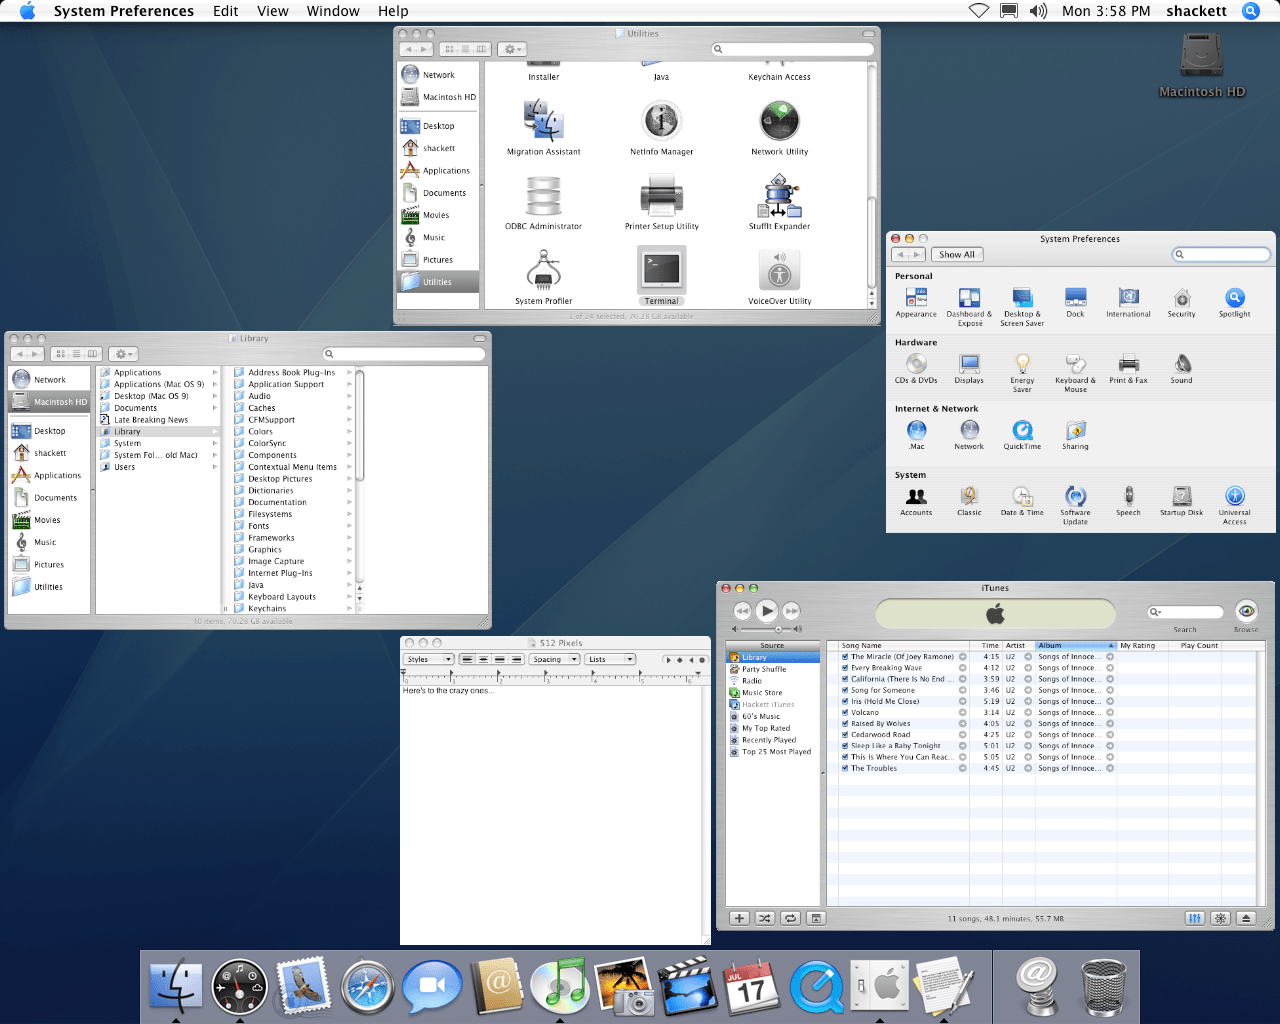This screenshot has width=1280, height=1024.
Task: Sort iTunes songs by Play Count column
Action: [x=1199, y=646]
